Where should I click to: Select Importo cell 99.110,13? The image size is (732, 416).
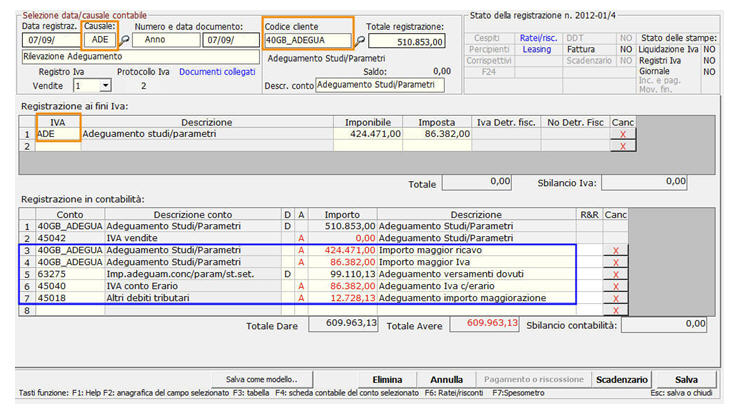[x=342, y=274]
